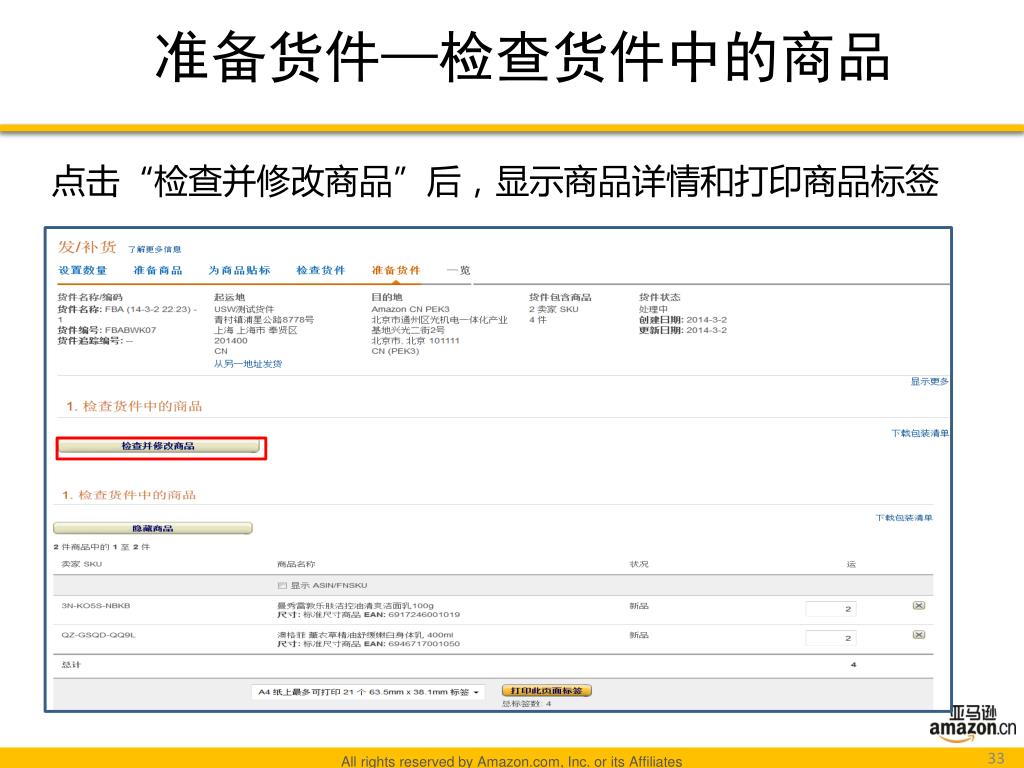Remove the QZ-GSQD-QQ9L product row
Viewport: 1024px width, 768px height.
tap(918, 635)
